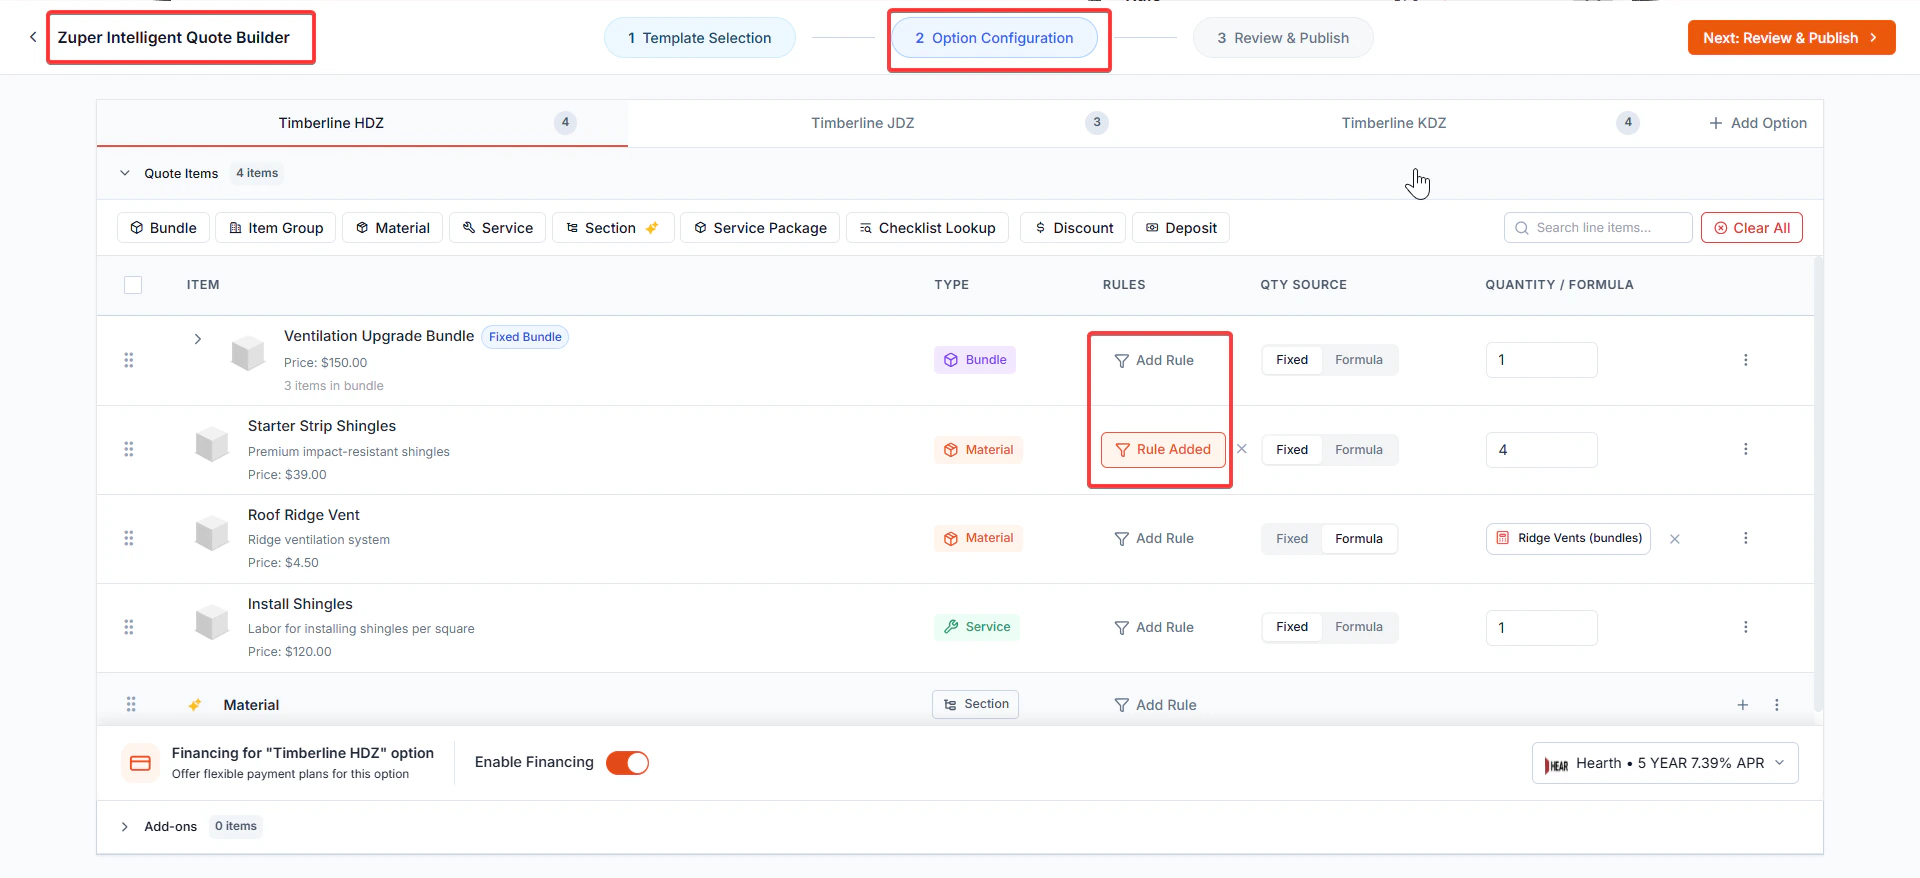Check the select-all items checkbox
This screenshot has width=1920, height=878.
point(133,285)
